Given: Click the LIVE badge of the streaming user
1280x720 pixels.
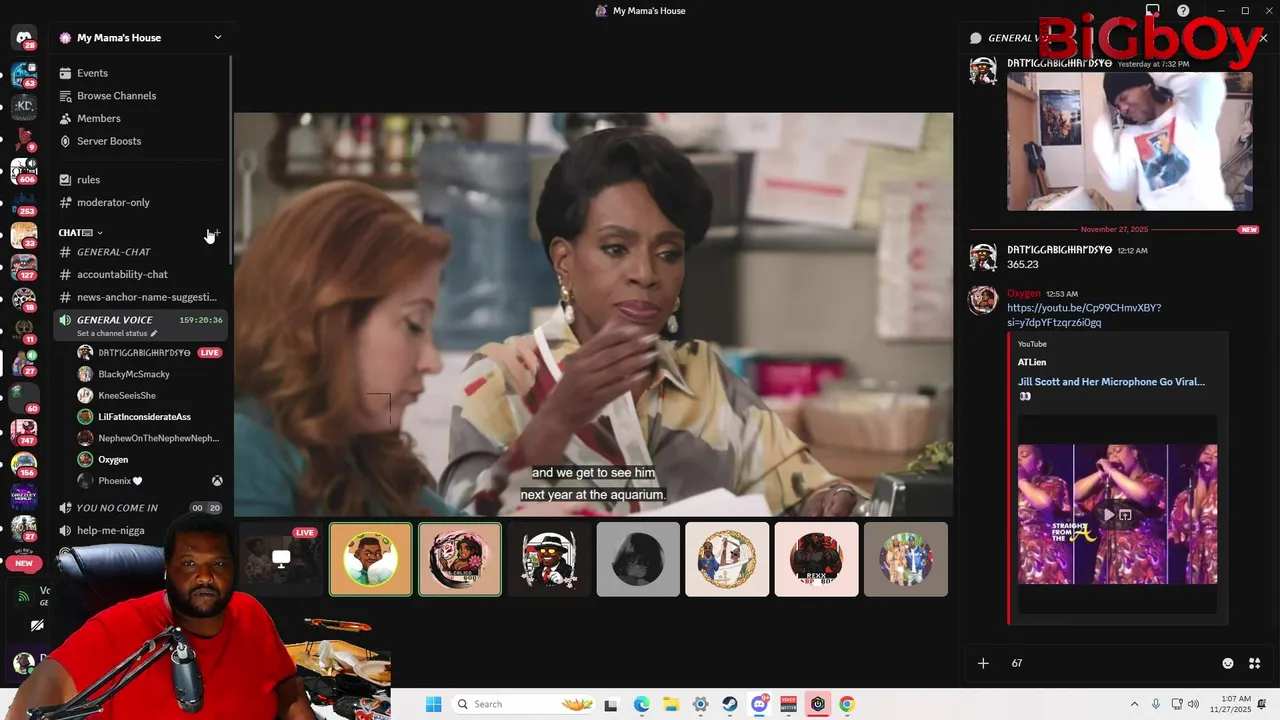Looking at the screenshot, I should click(209, 352).
